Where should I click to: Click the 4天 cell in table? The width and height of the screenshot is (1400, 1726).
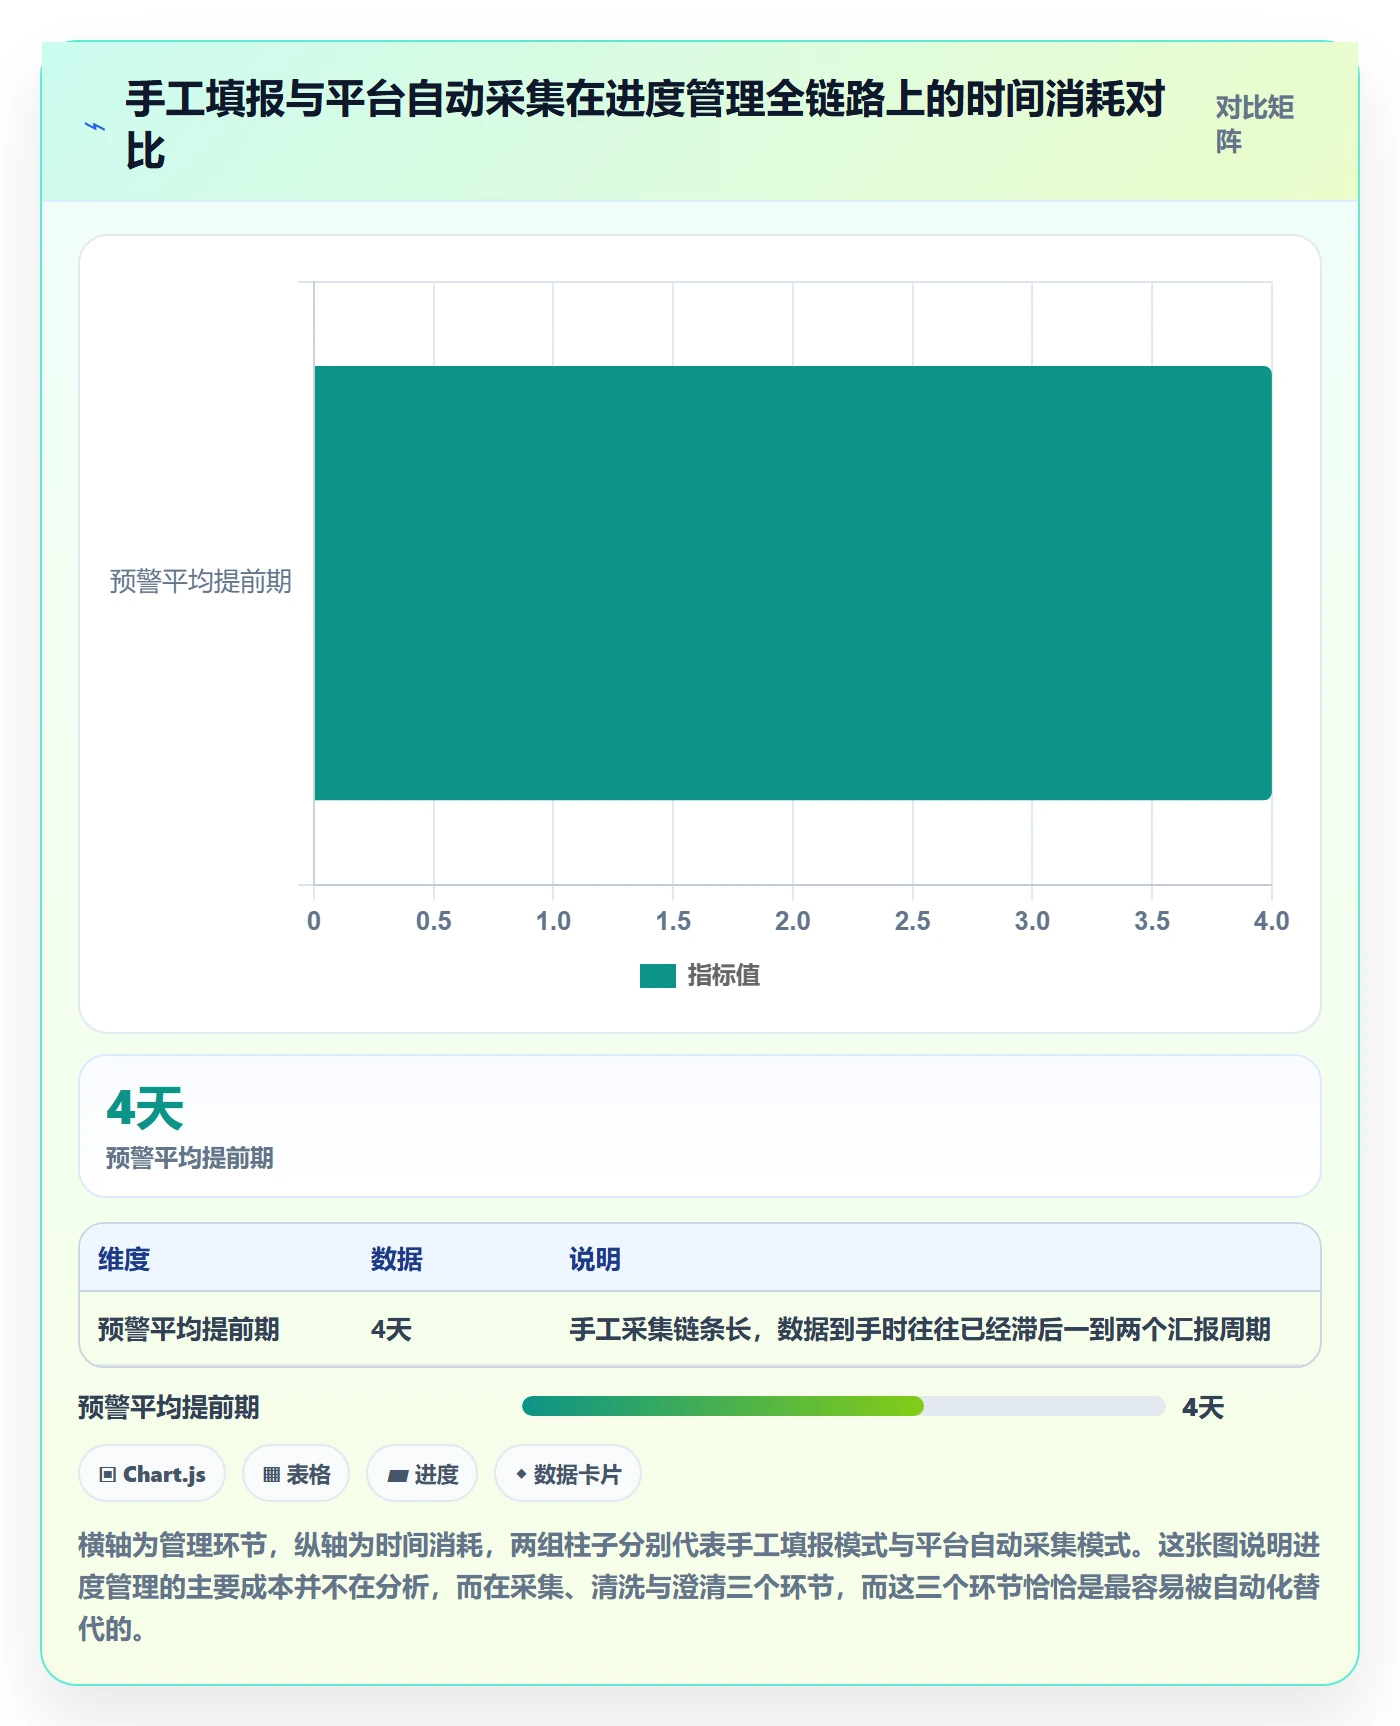pos(391,1329)
